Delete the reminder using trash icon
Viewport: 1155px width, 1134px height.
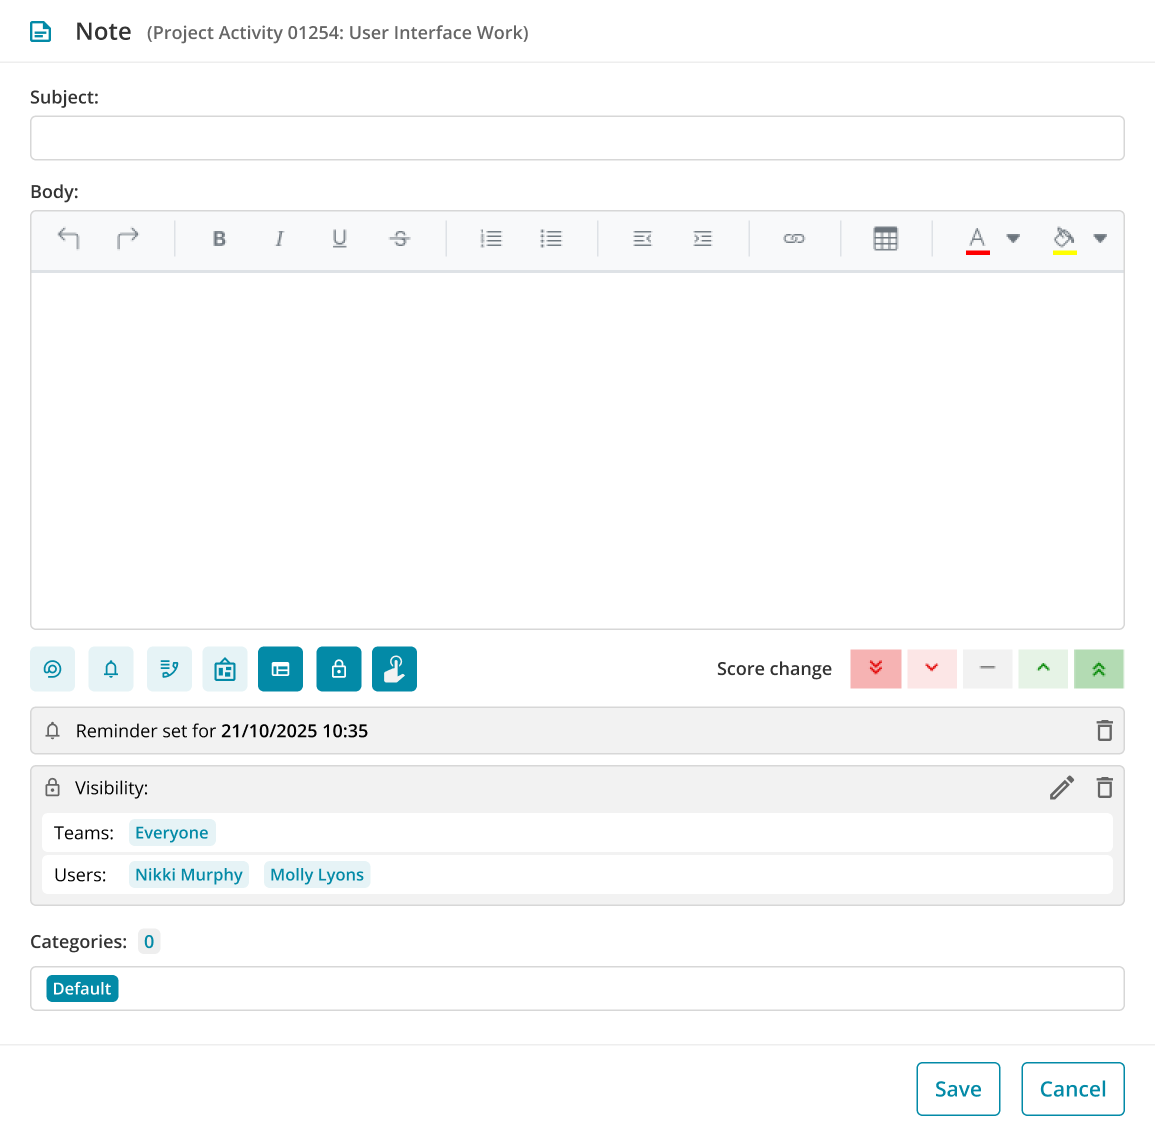point(1104,731)
